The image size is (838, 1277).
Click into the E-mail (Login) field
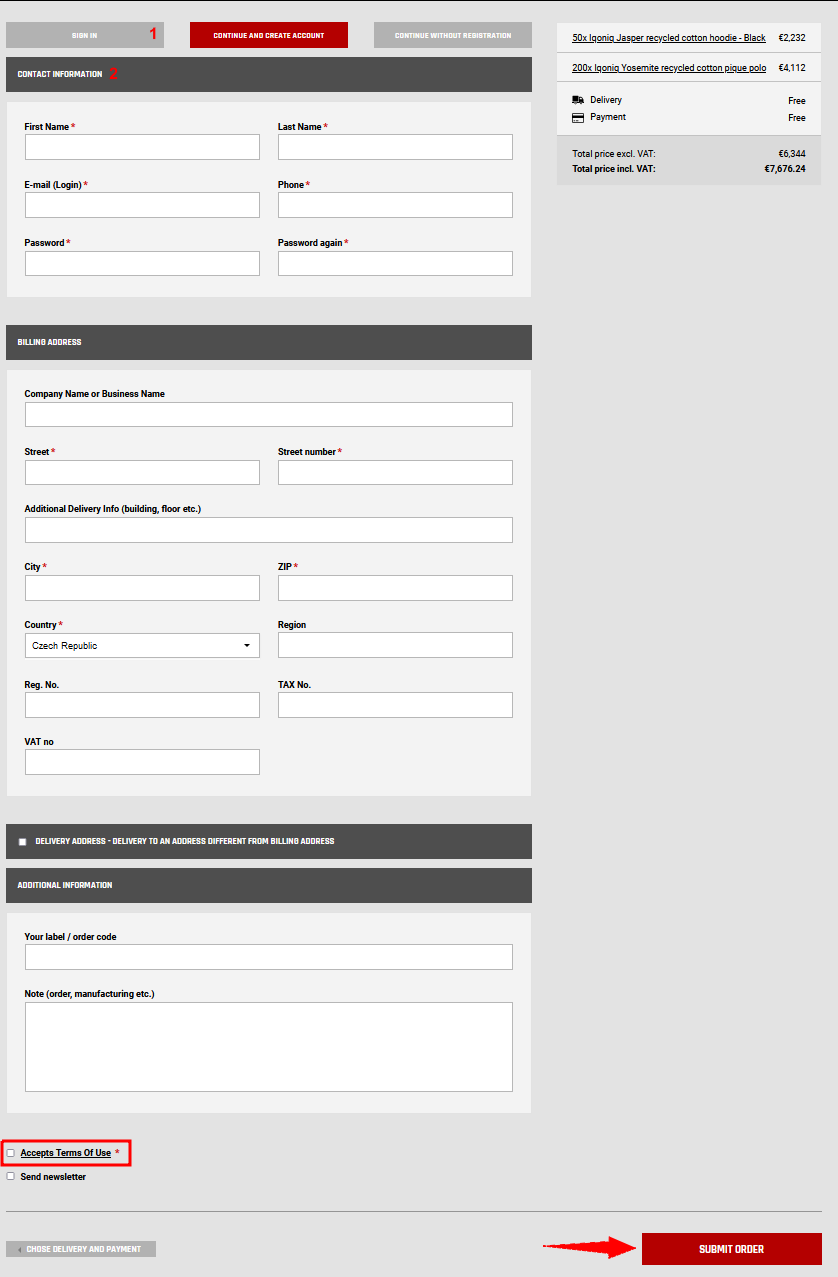142,205
